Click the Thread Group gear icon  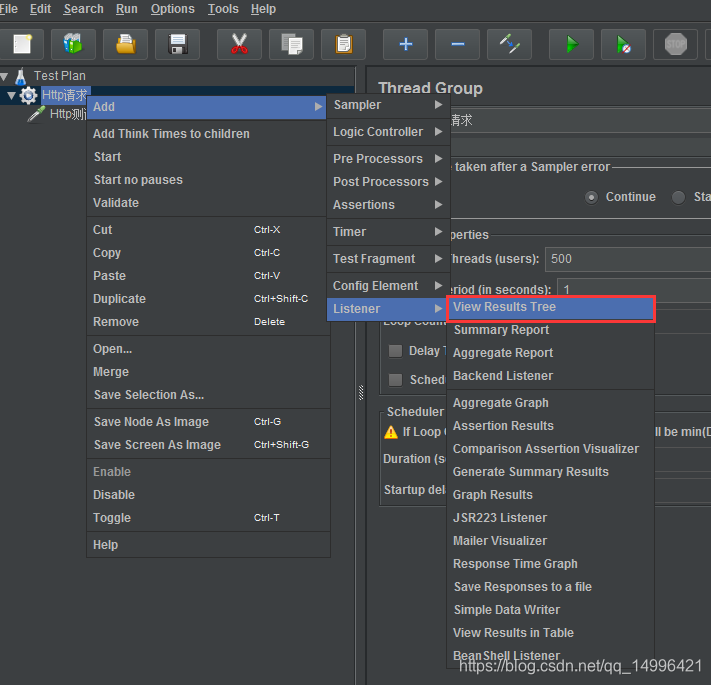coord(29,95)
